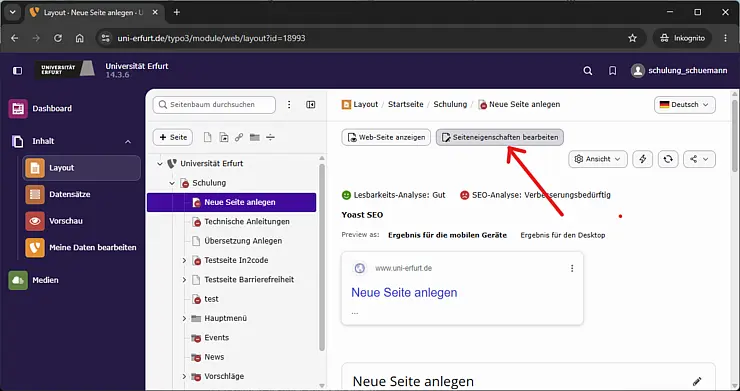Click the Layout breadcrumb

(360, 104)
